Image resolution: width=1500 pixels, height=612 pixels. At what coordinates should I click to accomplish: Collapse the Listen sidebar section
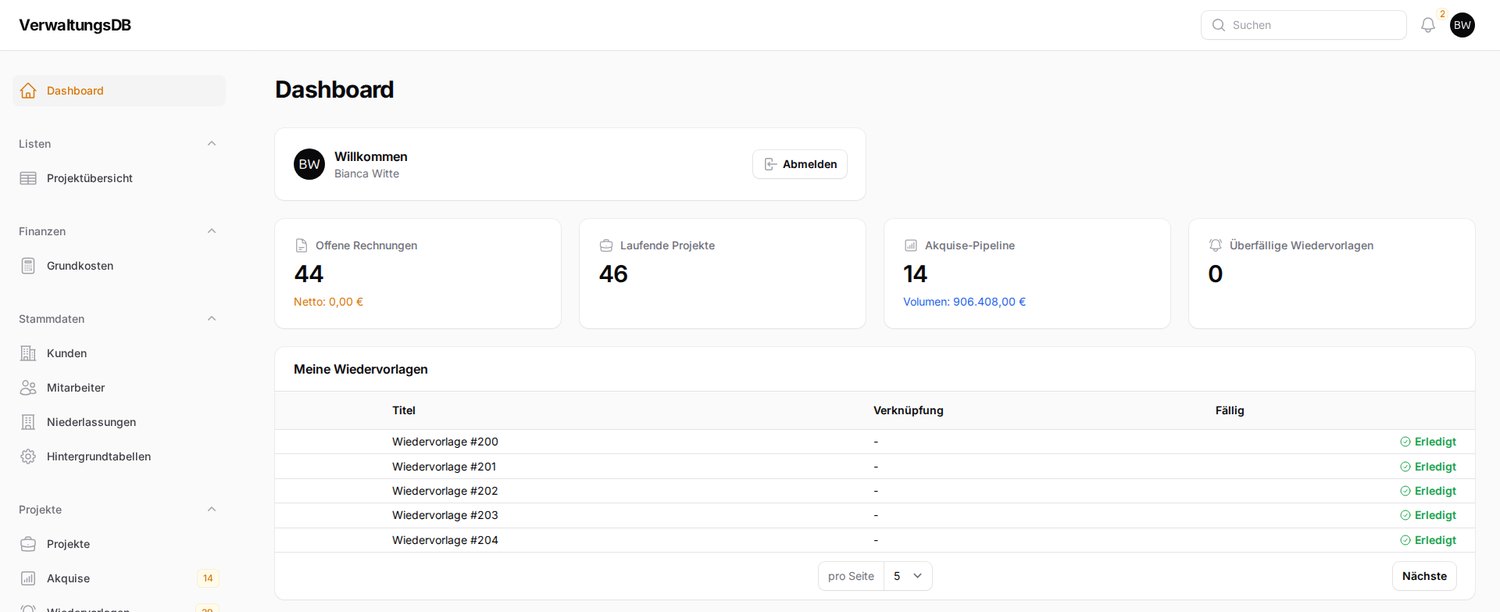tap(211, 144)
